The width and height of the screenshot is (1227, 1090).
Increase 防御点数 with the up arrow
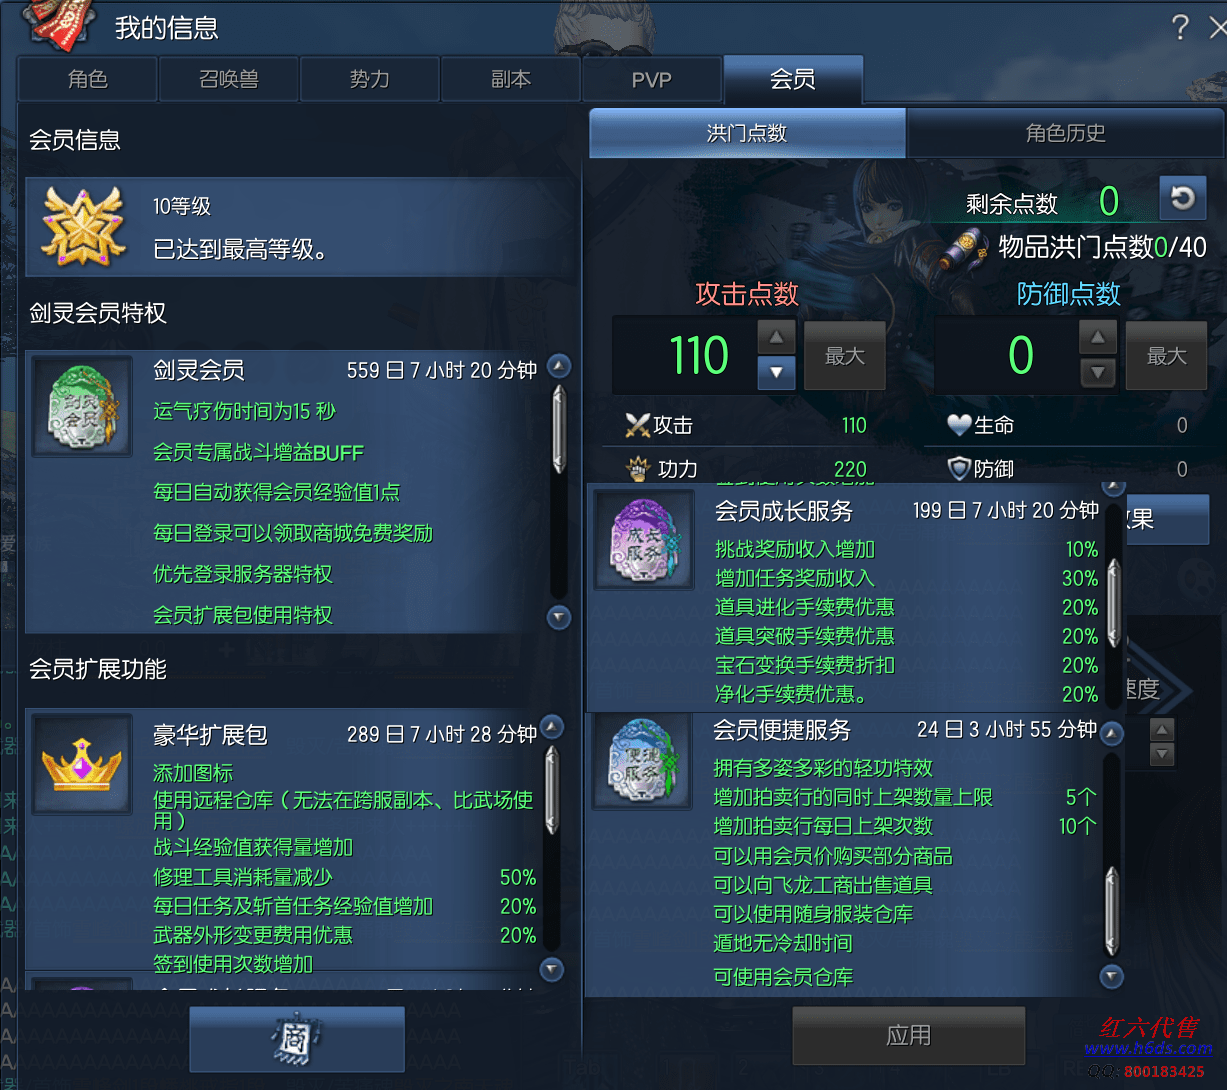point(1098,337)
